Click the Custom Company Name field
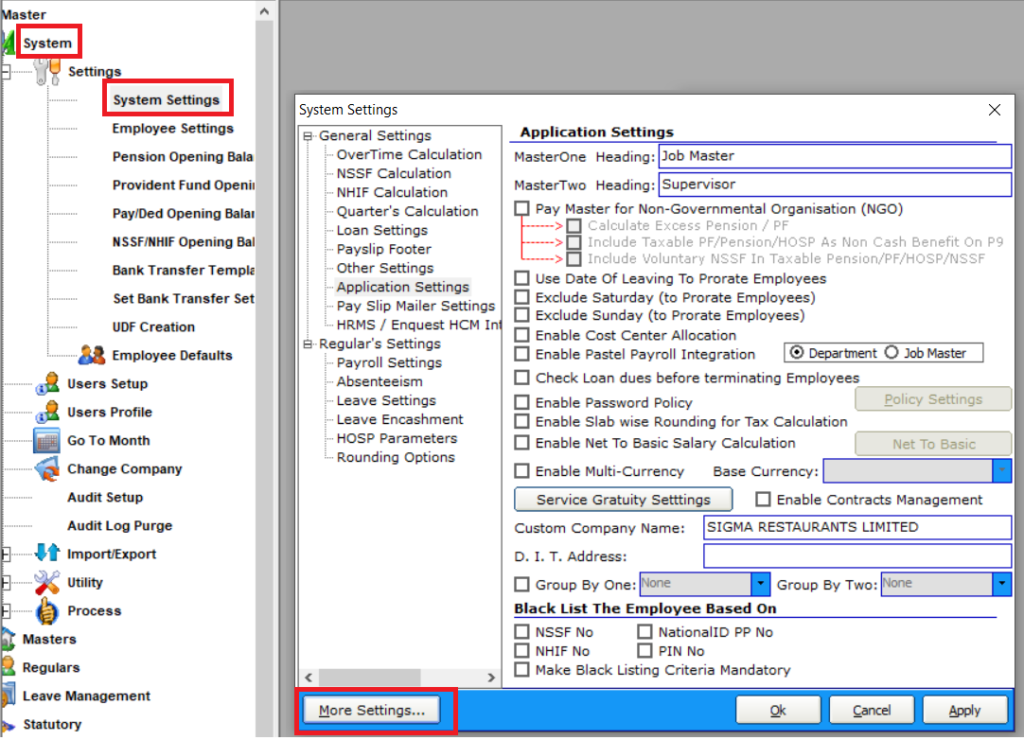 click(857, 527)
